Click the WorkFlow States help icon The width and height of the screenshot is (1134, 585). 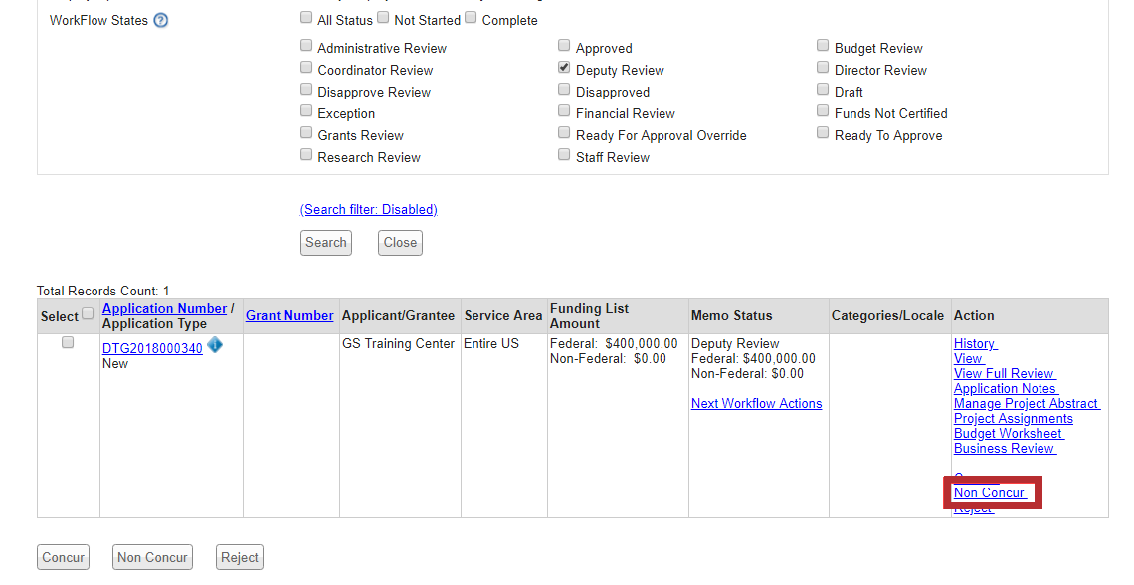161,21
